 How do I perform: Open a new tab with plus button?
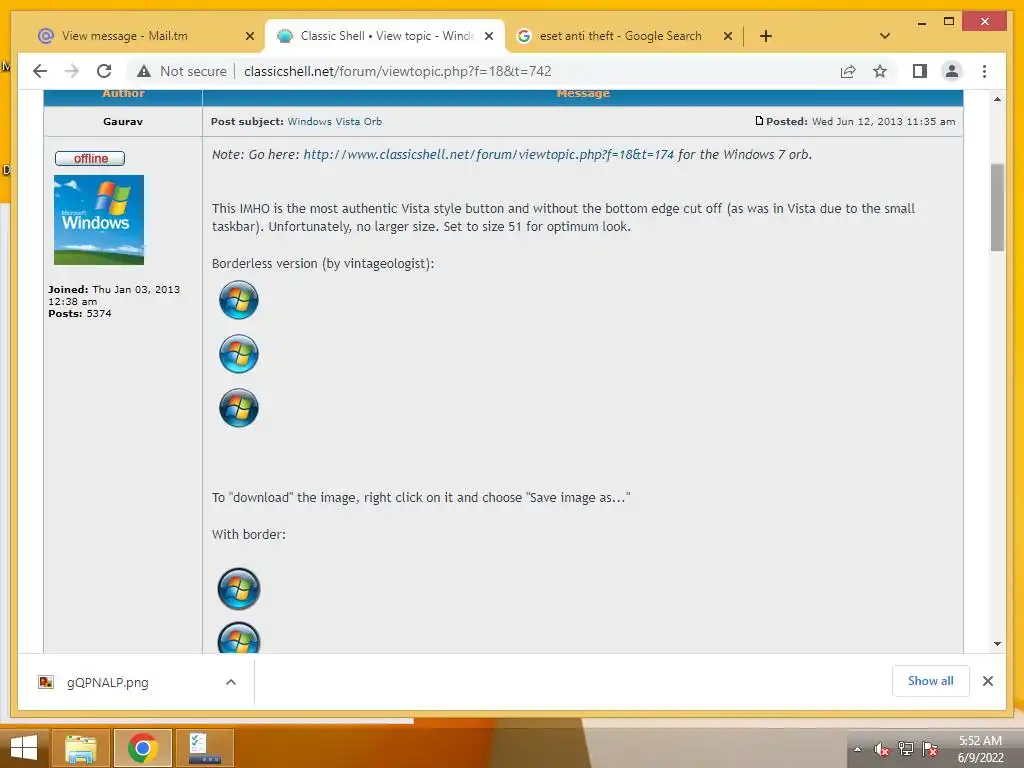pos(766,36)
